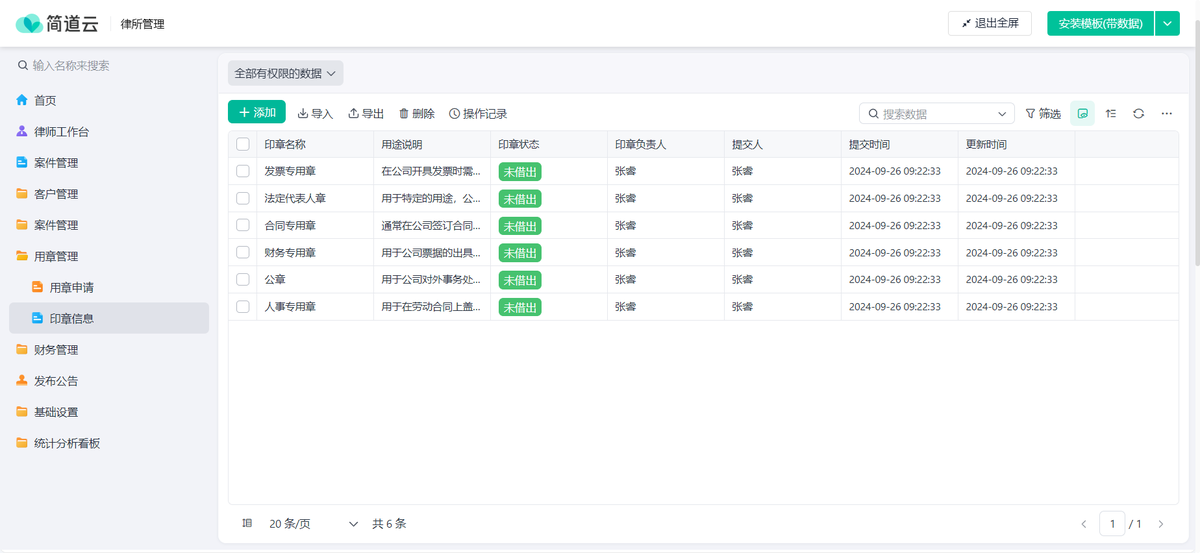This screenshot has height=553, width=1200.
Task: Click the green highlighted display settings icon
Action: (x=1082, y=114)
